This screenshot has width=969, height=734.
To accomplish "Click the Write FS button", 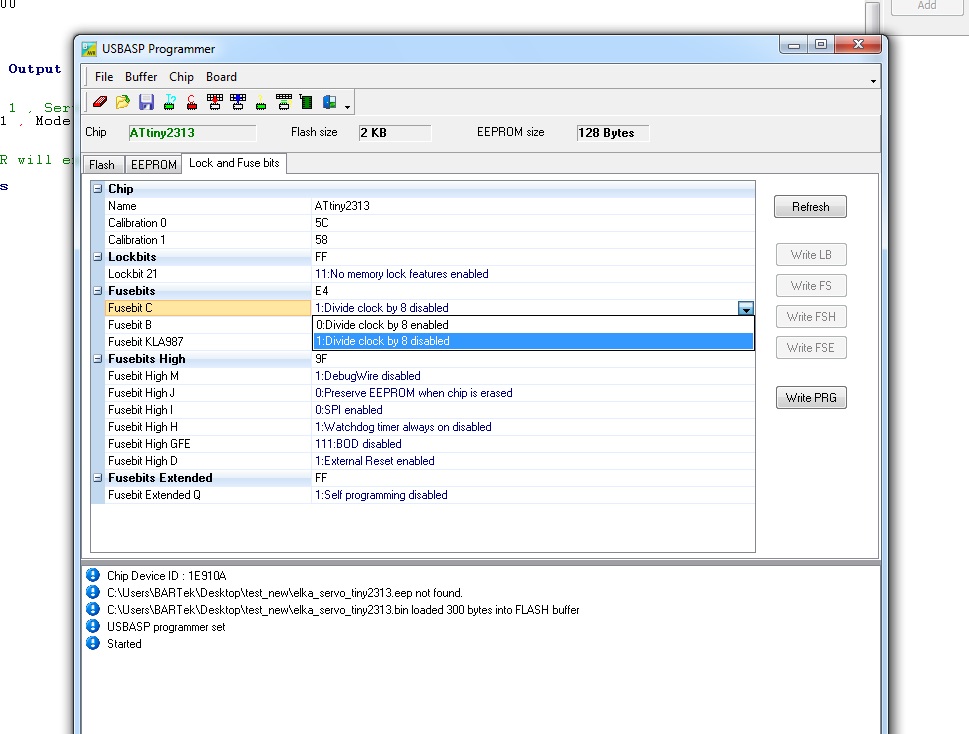I will coord(811,285).
